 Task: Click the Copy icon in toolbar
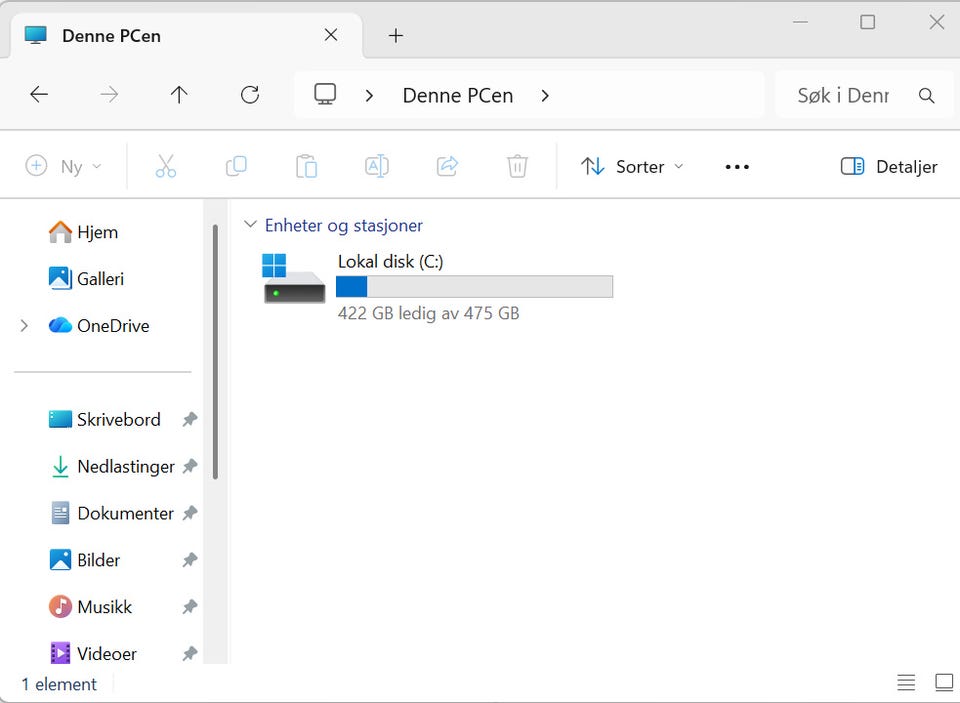coord(236,166)
